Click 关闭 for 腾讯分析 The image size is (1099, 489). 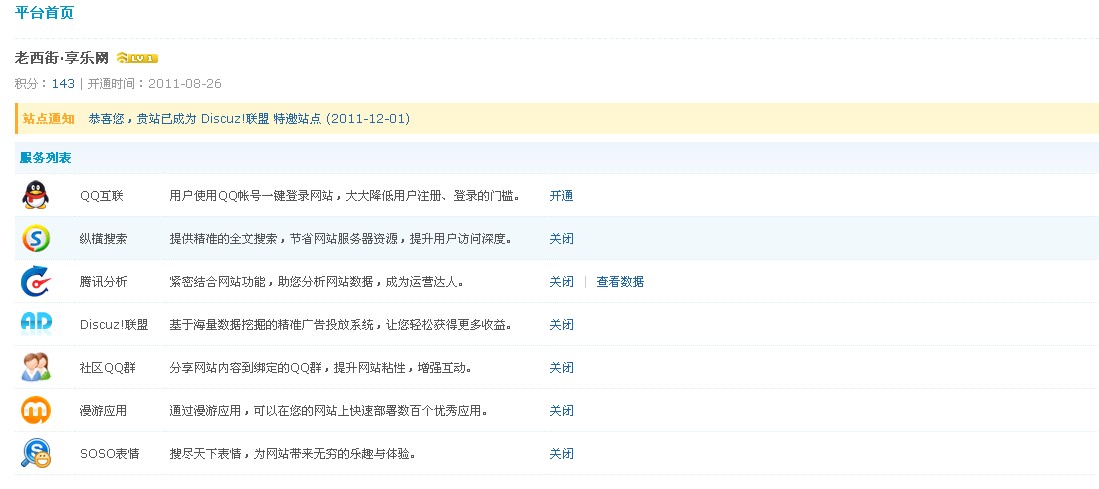tap(561, 282)
